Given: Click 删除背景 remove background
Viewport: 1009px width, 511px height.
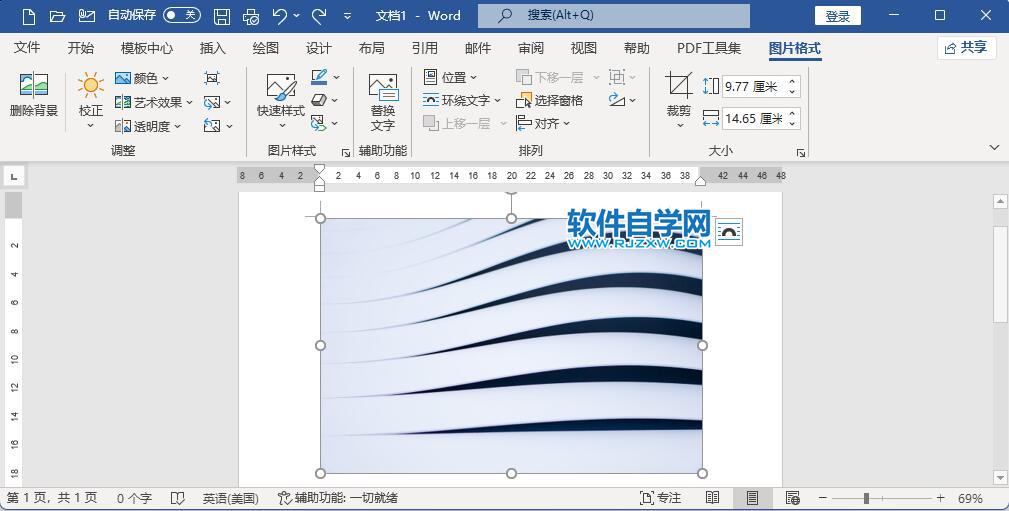Looking at the screenshot, I should pos(33,95).
